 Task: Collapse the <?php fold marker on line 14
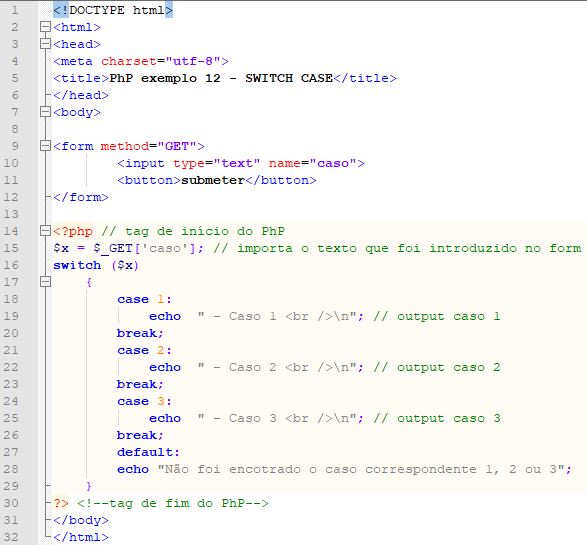click(45, 231)
